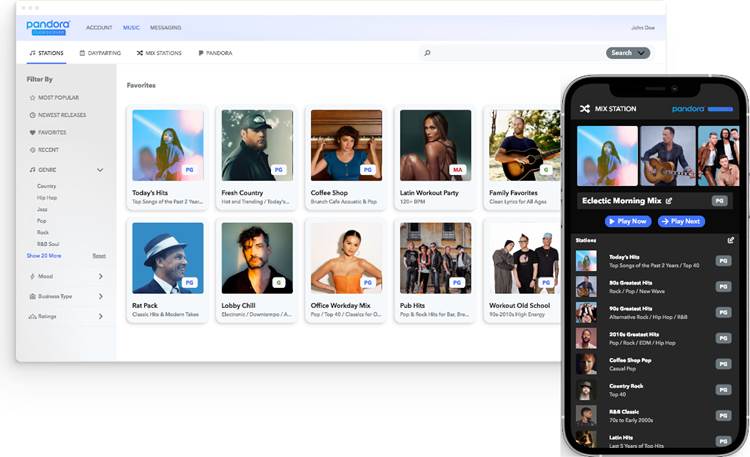Select 90s Greatest Hits on phone

click(x=653, y=312)
